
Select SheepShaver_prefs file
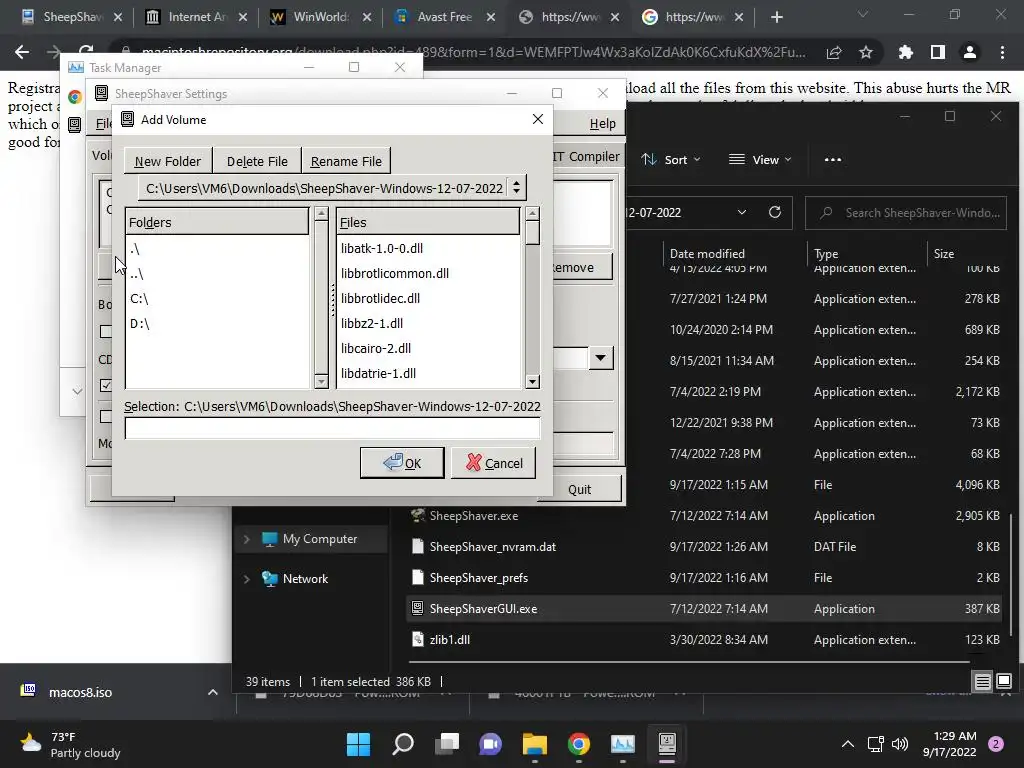[x=479, y=578]
